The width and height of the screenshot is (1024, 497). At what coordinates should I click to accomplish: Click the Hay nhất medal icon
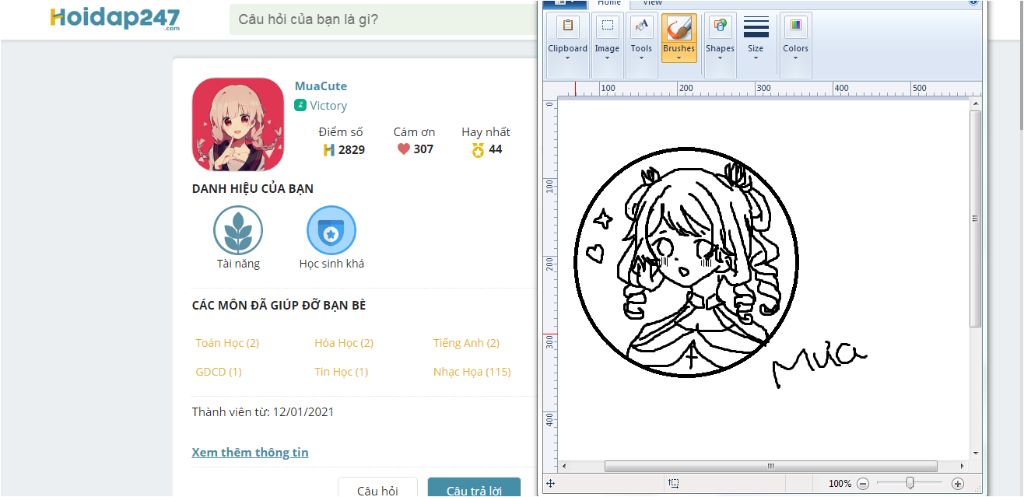pyautogui.click(x=478, y=150)
